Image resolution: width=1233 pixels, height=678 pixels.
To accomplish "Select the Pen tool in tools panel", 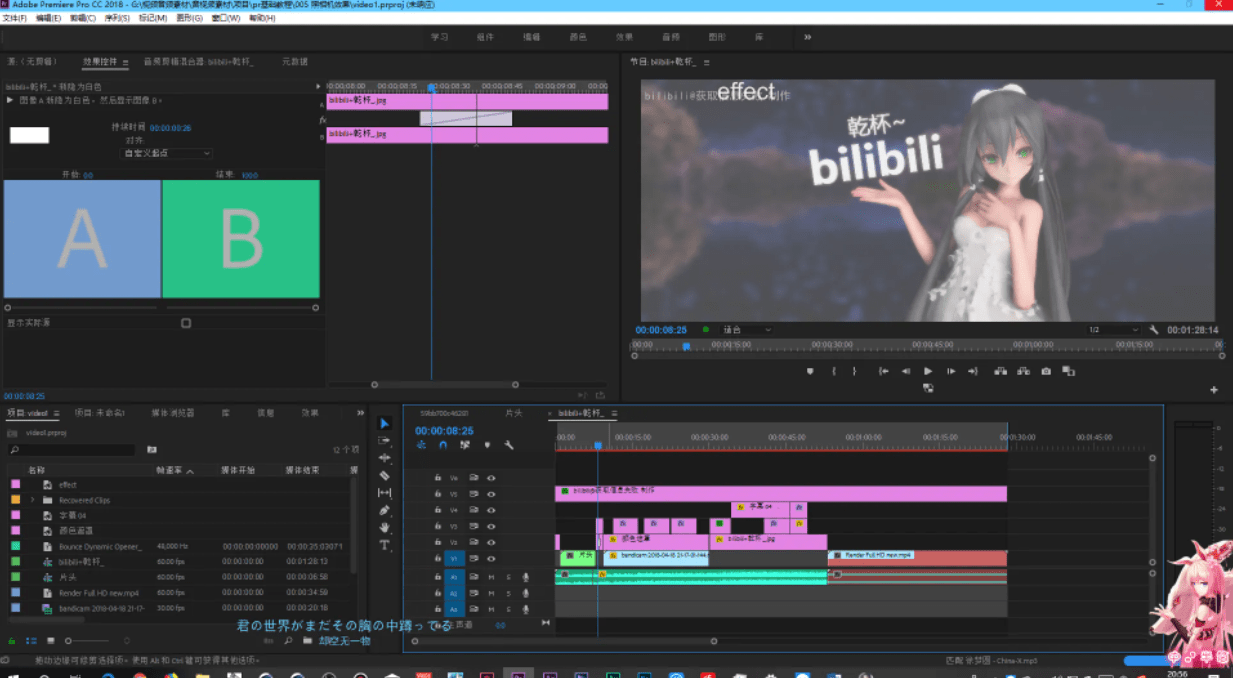I will (385, 510).
